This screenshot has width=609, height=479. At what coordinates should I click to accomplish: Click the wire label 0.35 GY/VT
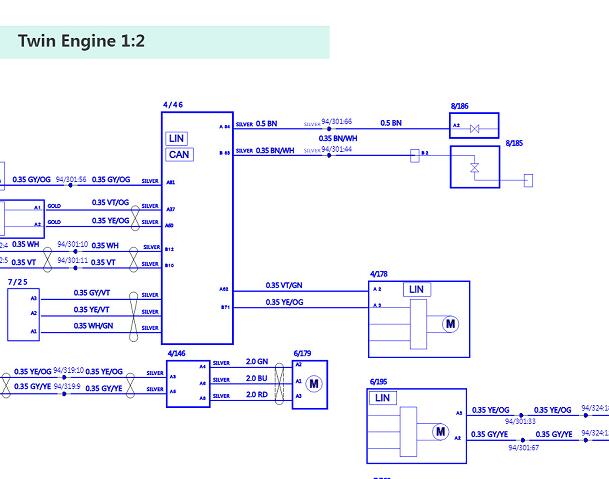92,293
